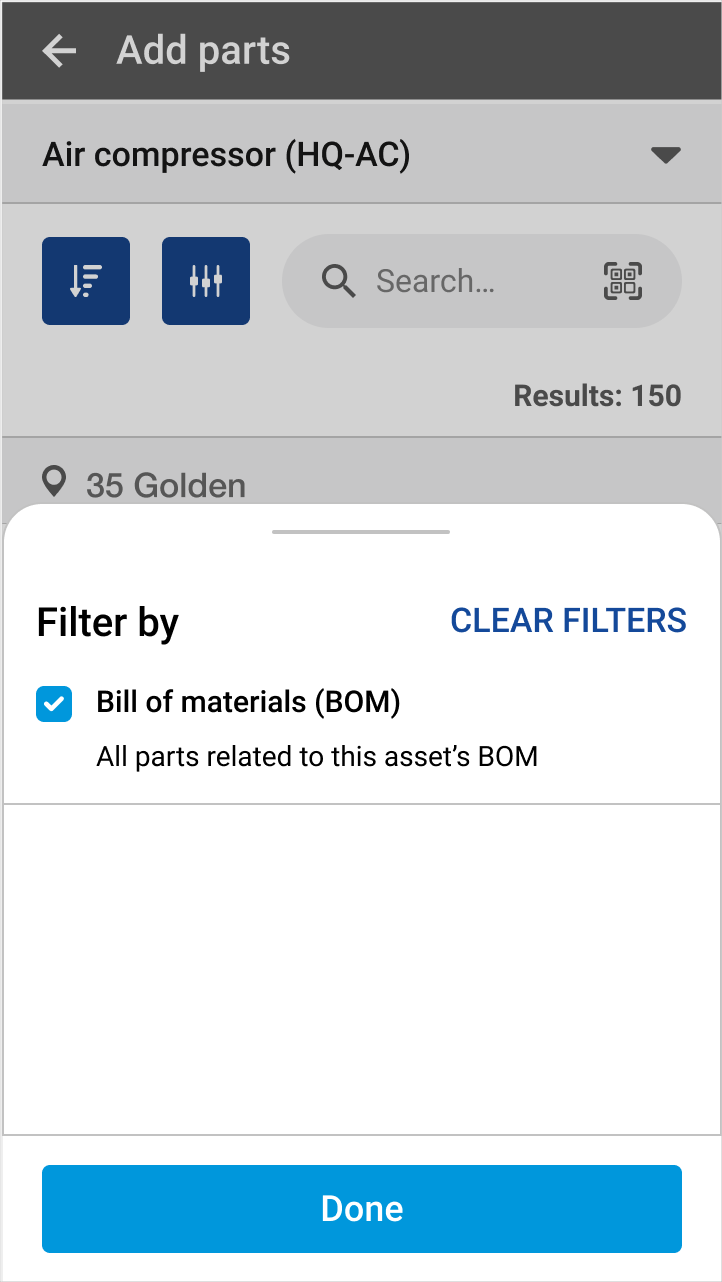Click the Filter by heading
This screenshot has height=1282, width=722.
pyautogui.click(x=108, y=622)
